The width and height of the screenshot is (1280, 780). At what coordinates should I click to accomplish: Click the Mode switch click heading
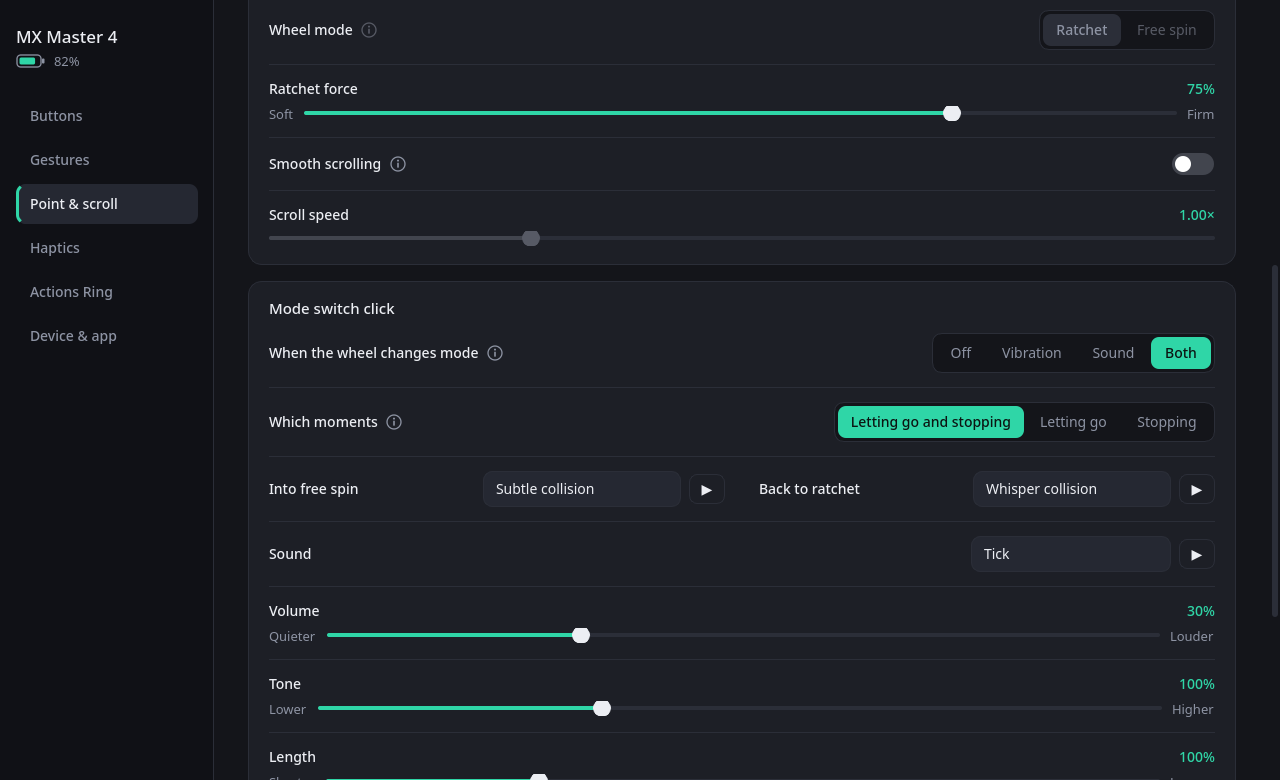click(332, 309)
